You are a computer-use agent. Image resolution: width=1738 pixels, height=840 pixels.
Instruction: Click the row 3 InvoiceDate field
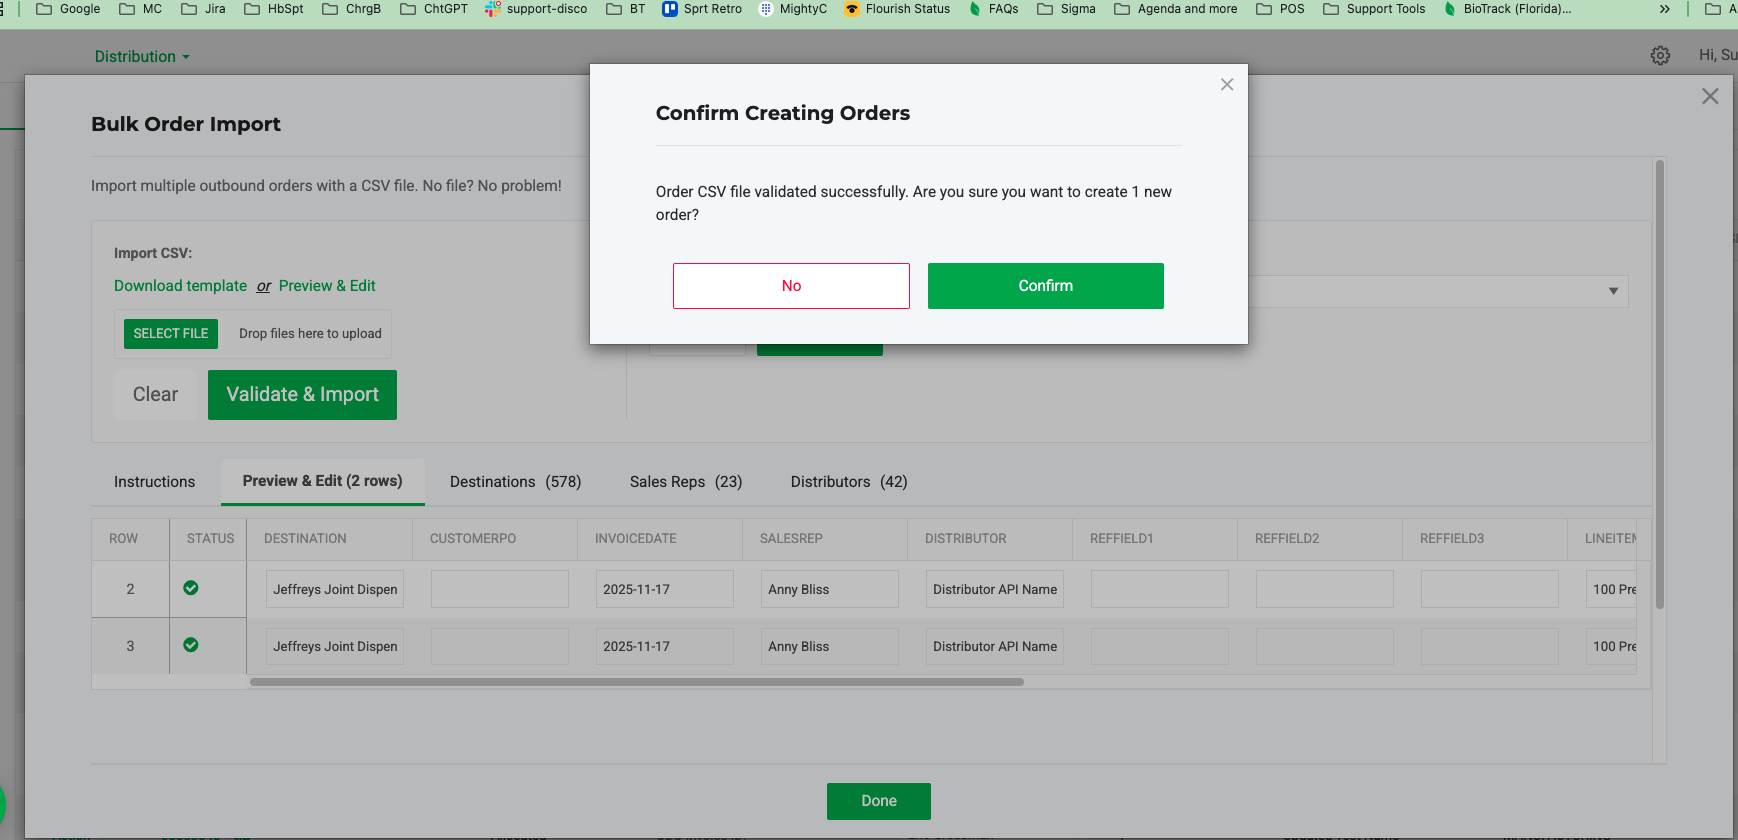(665, 646)
